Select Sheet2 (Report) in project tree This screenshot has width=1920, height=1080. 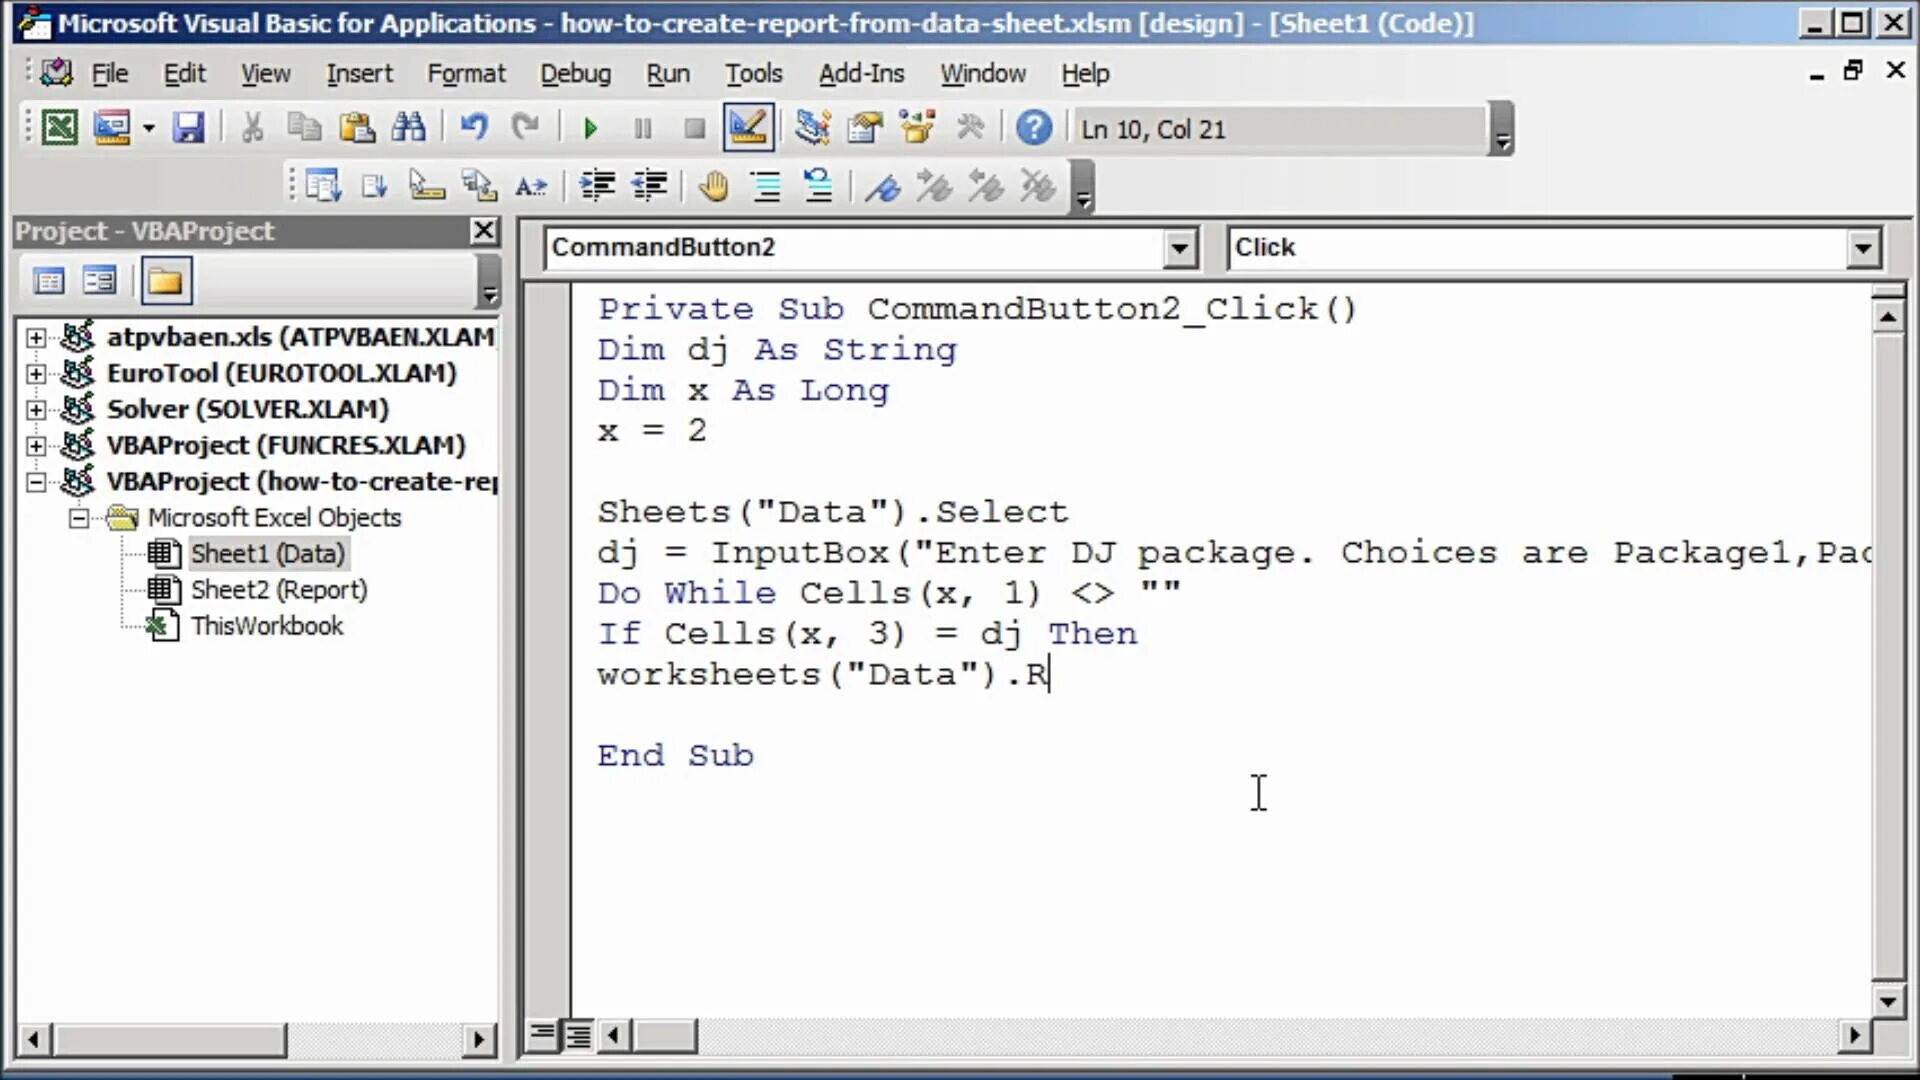(x=278, y=590)
